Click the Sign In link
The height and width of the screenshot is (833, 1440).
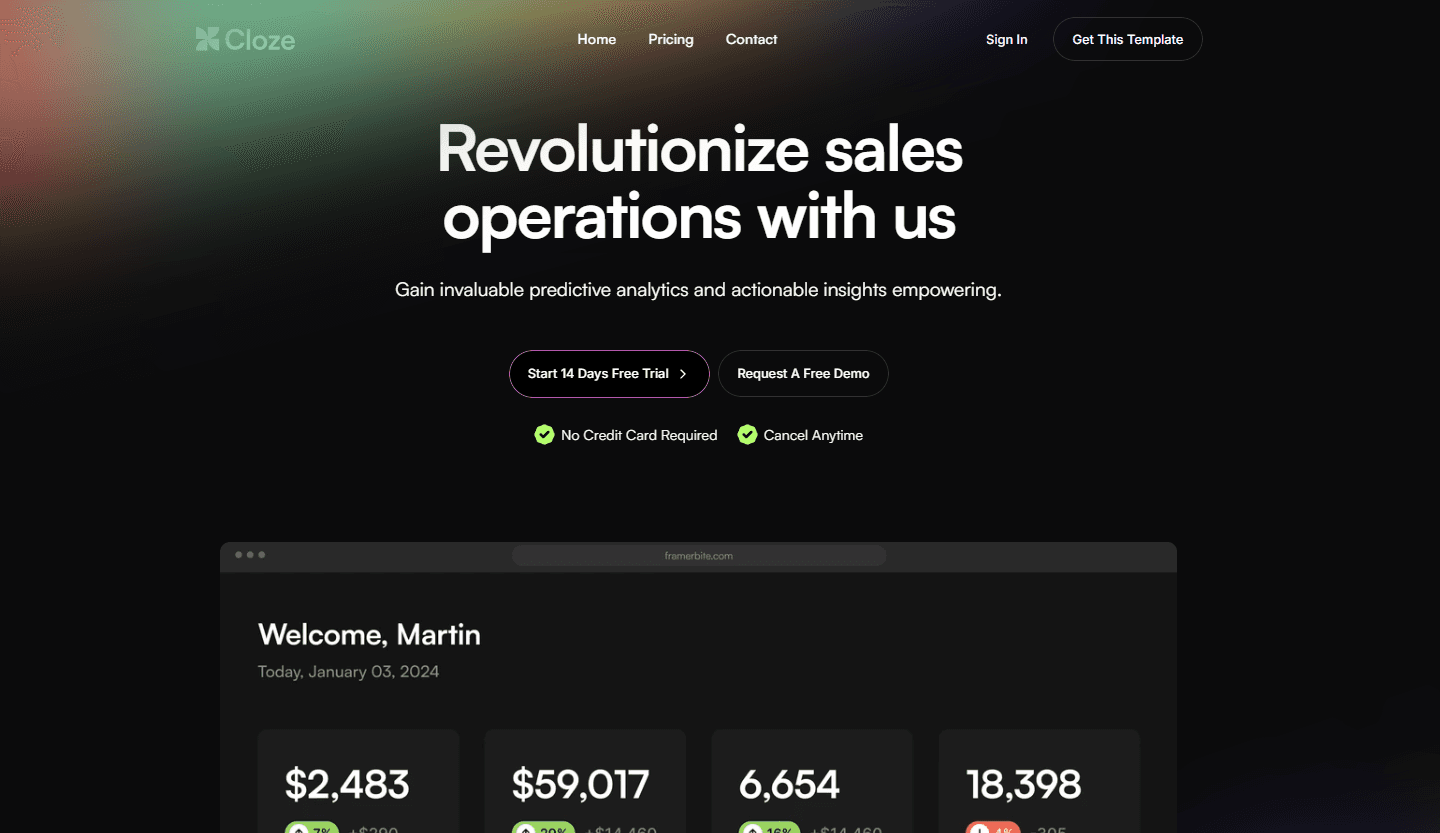(1007, 39)
